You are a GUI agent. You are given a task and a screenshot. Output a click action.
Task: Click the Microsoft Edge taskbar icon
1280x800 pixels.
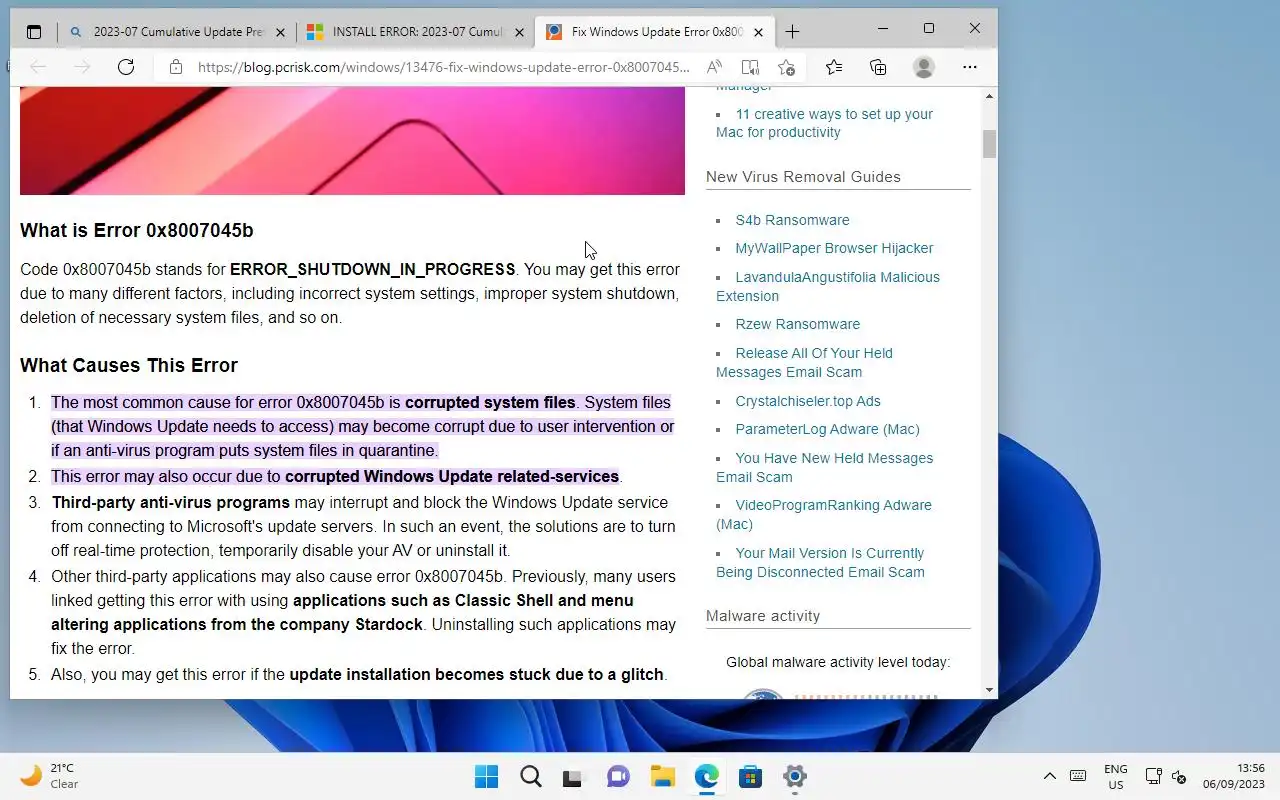click(707, 776)
